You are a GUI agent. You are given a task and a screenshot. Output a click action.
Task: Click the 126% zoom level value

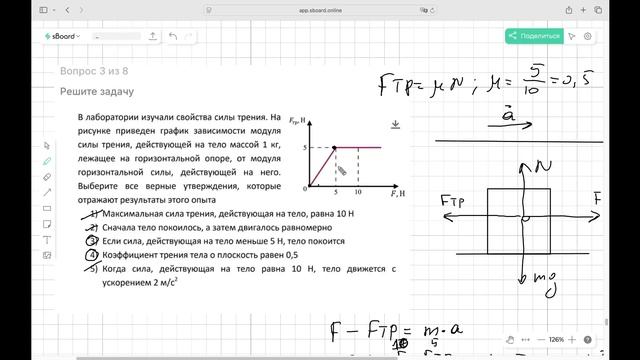tap(556, 340)
